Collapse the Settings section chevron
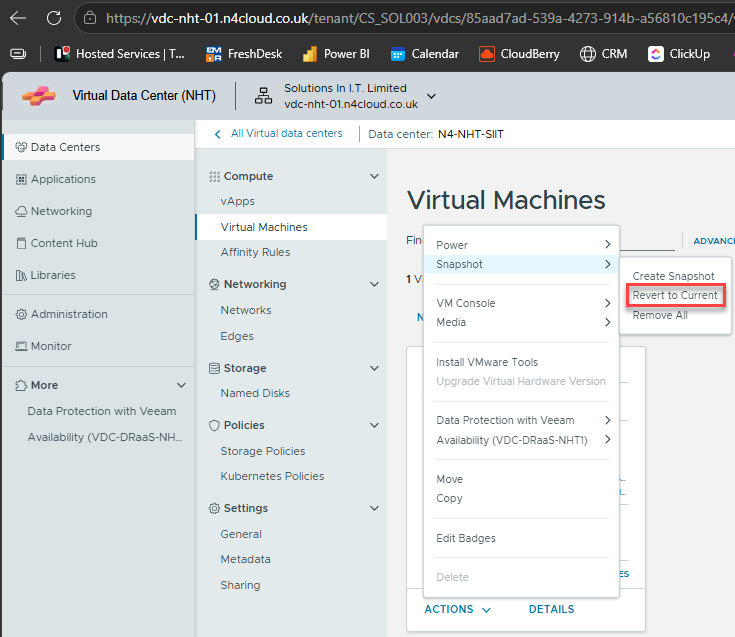 tap(374, 508)
